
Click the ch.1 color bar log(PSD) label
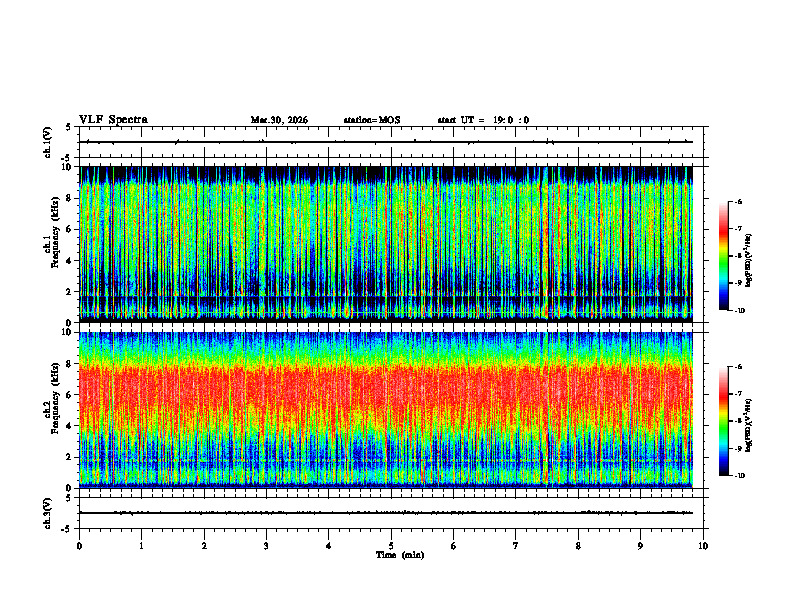coord(748,260)
